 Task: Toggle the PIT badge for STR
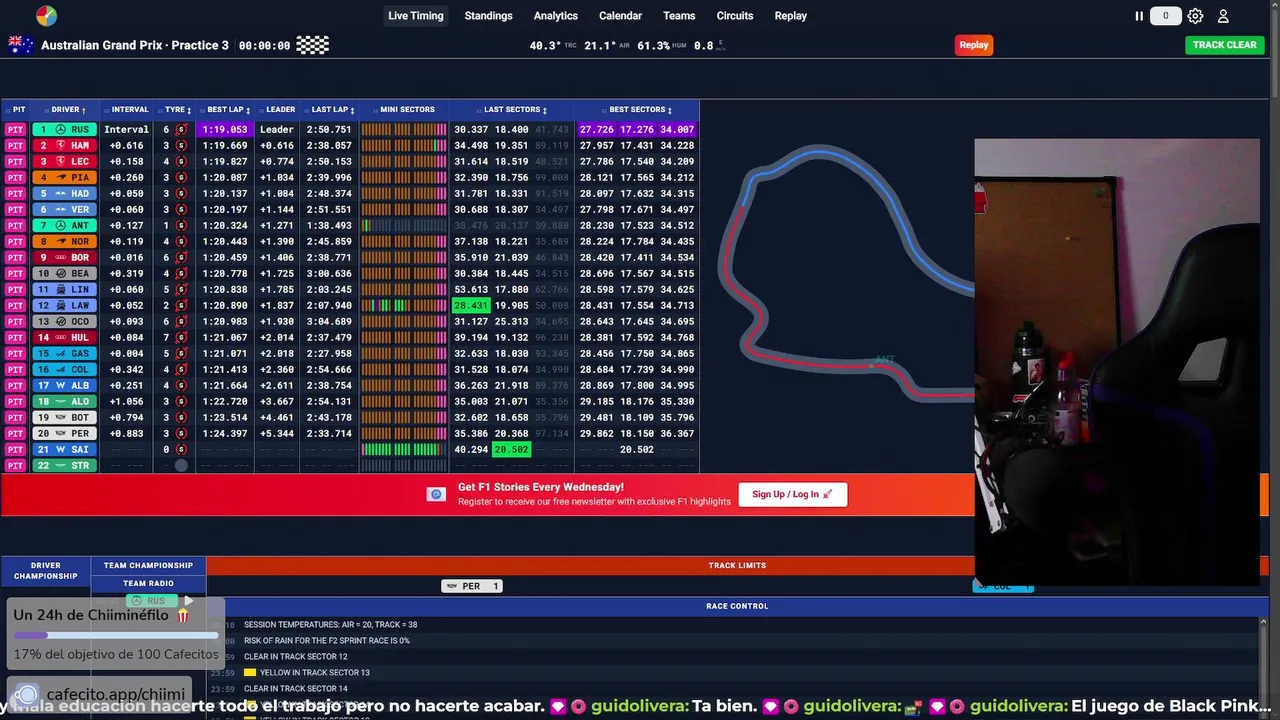tap(15, 466)
